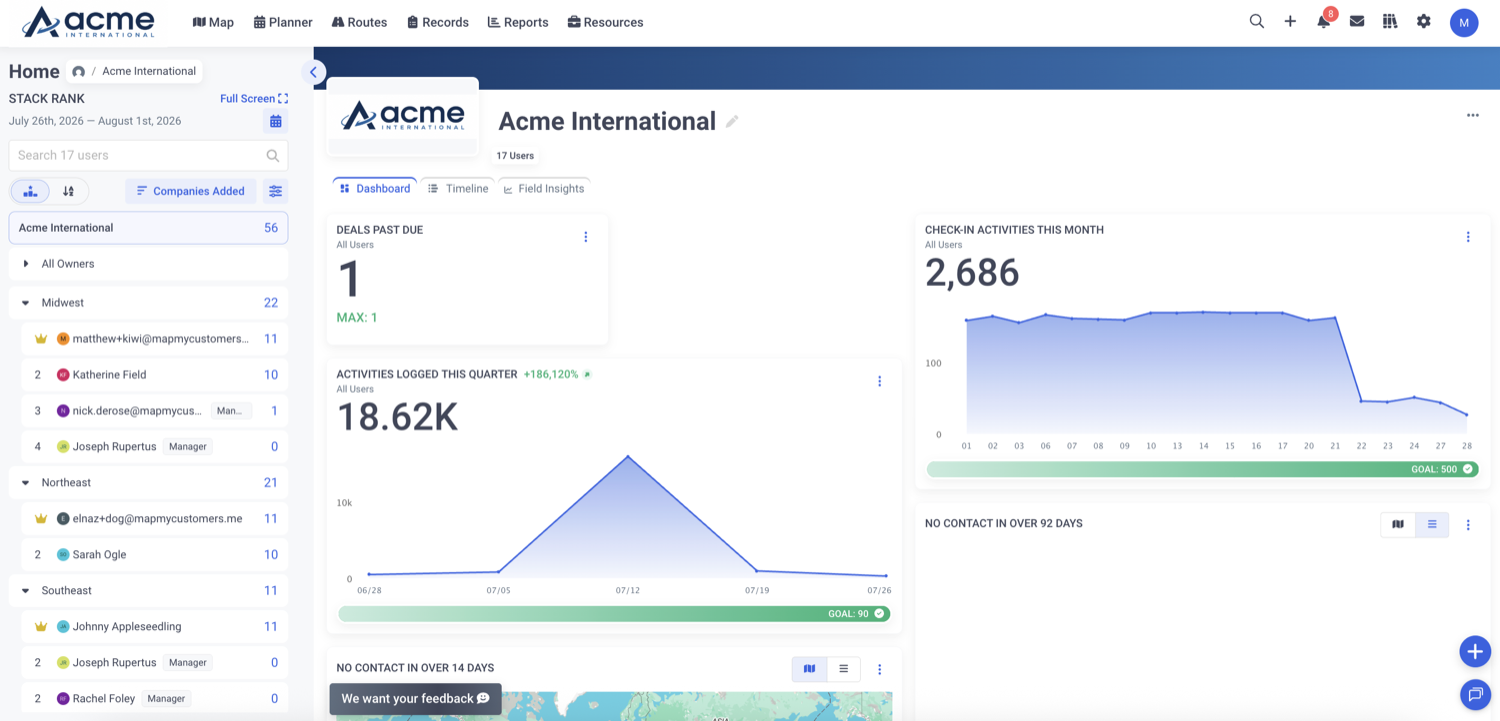
Task: Focus the Search 17 users field
Action: [148, 155]
